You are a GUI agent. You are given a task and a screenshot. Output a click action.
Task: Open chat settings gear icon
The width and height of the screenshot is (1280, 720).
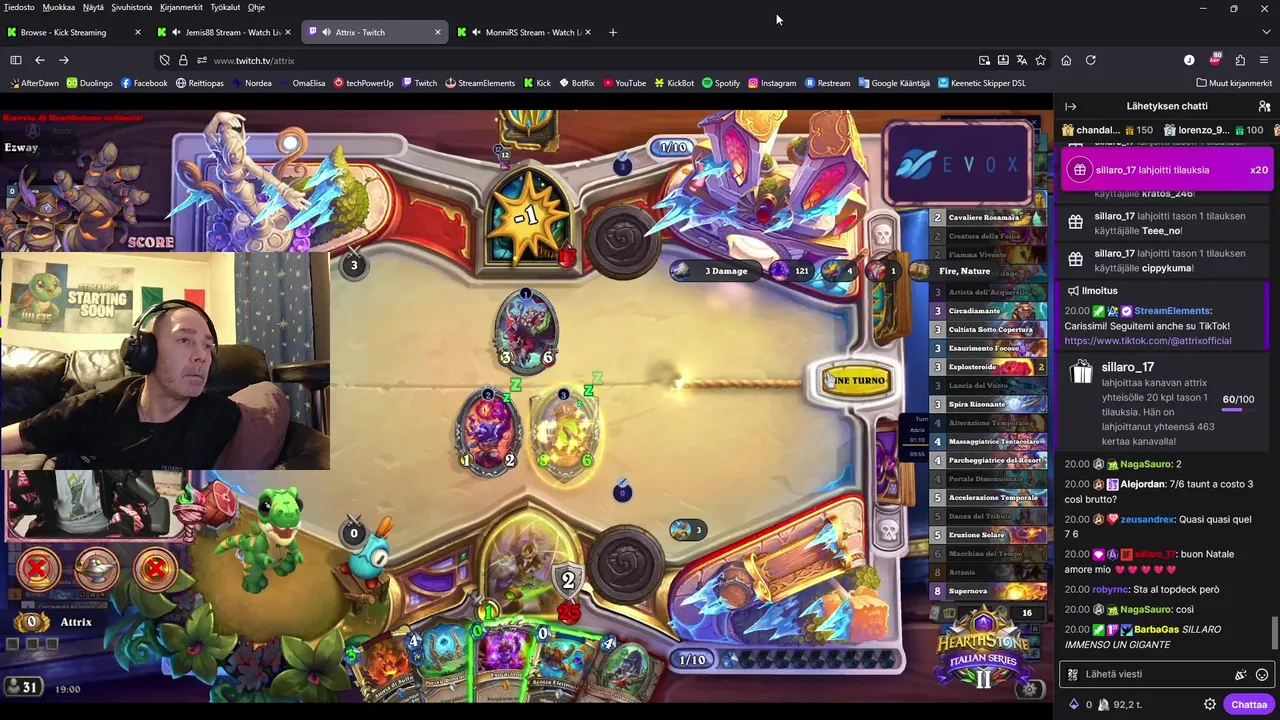(1210, 704)
